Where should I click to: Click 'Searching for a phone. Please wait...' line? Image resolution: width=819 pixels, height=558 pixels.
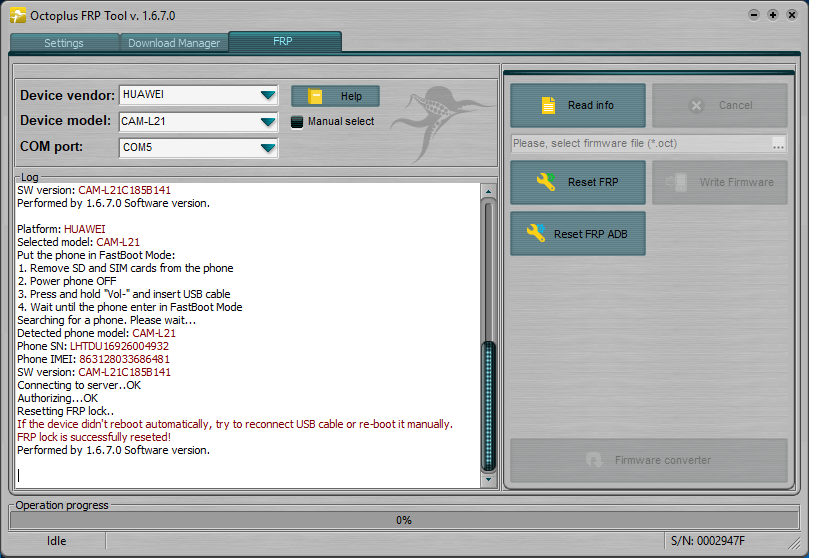(x=107, y=320)
